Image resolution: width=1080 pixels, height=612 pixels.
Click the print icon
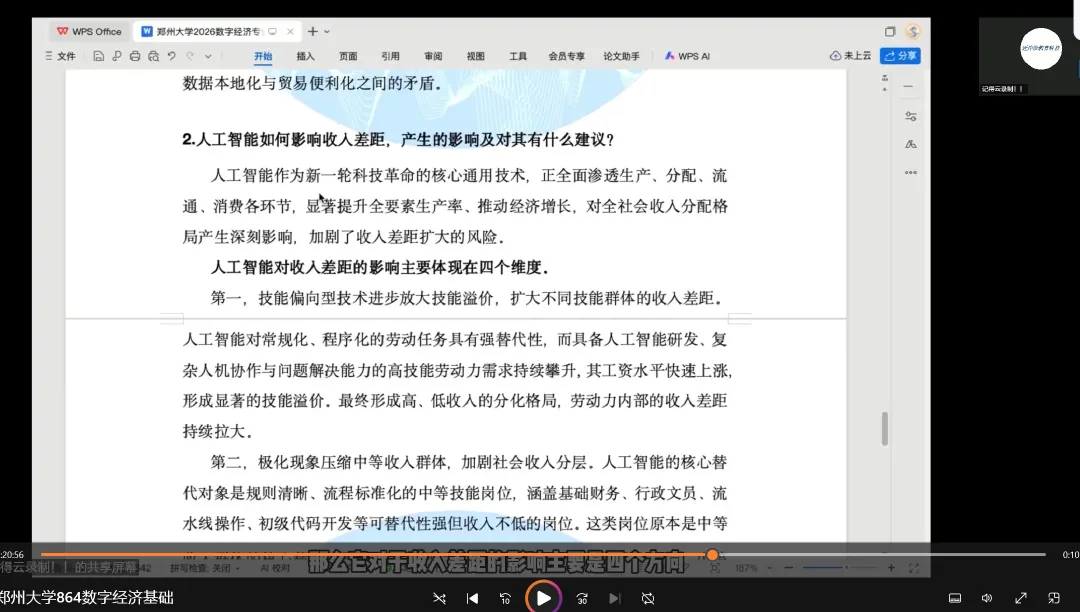pyautogui.click(x=135, y=56)
